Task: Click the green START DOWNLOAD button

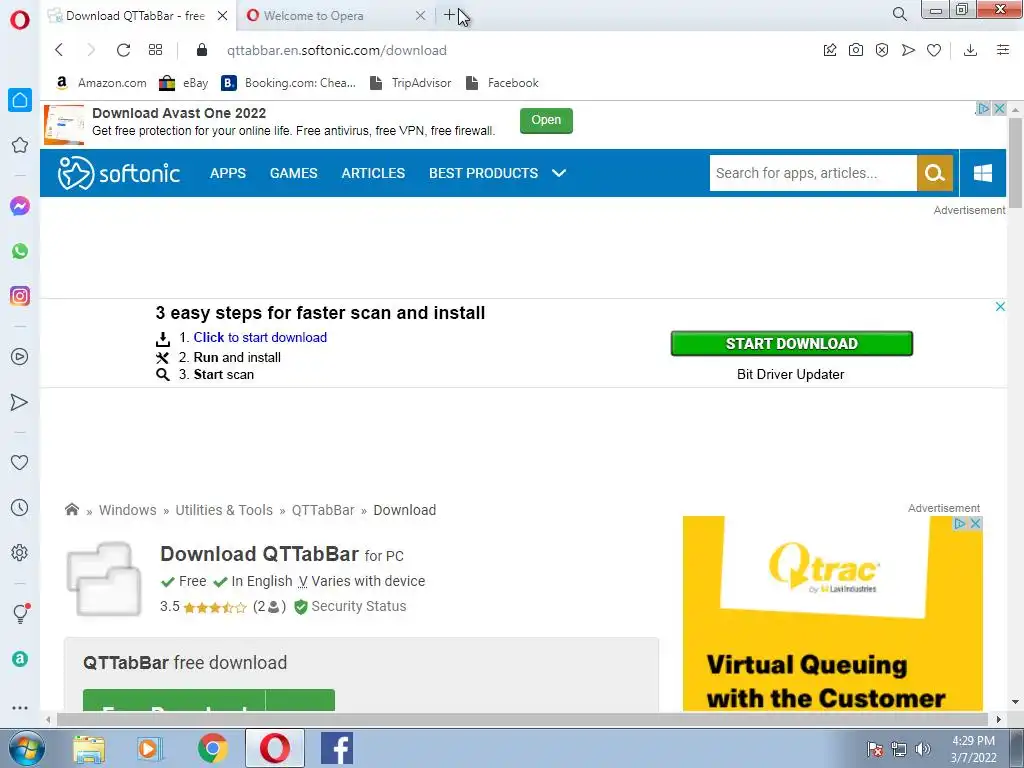Action: pos(792,344)
